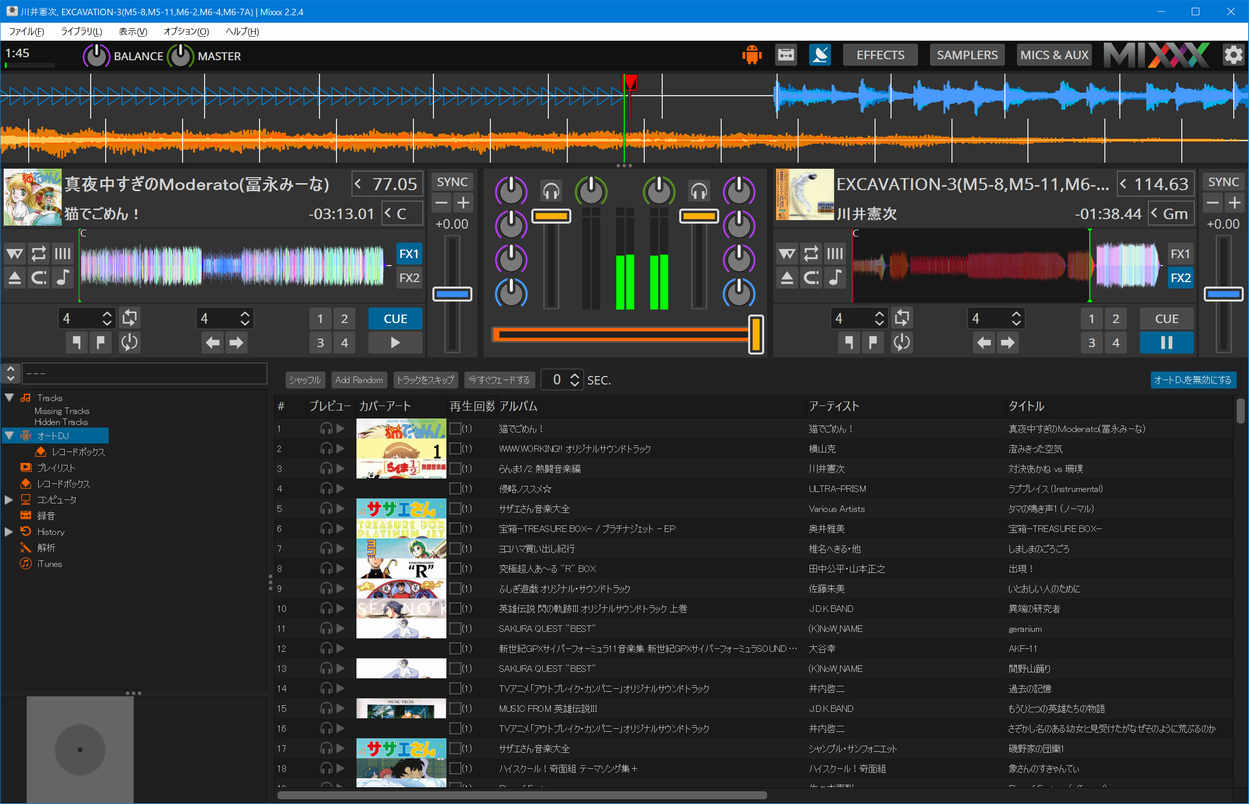Beatjump forward arrow on right deck
The width and height of the screenshot is (1249, 804).
pos(1008,343)
